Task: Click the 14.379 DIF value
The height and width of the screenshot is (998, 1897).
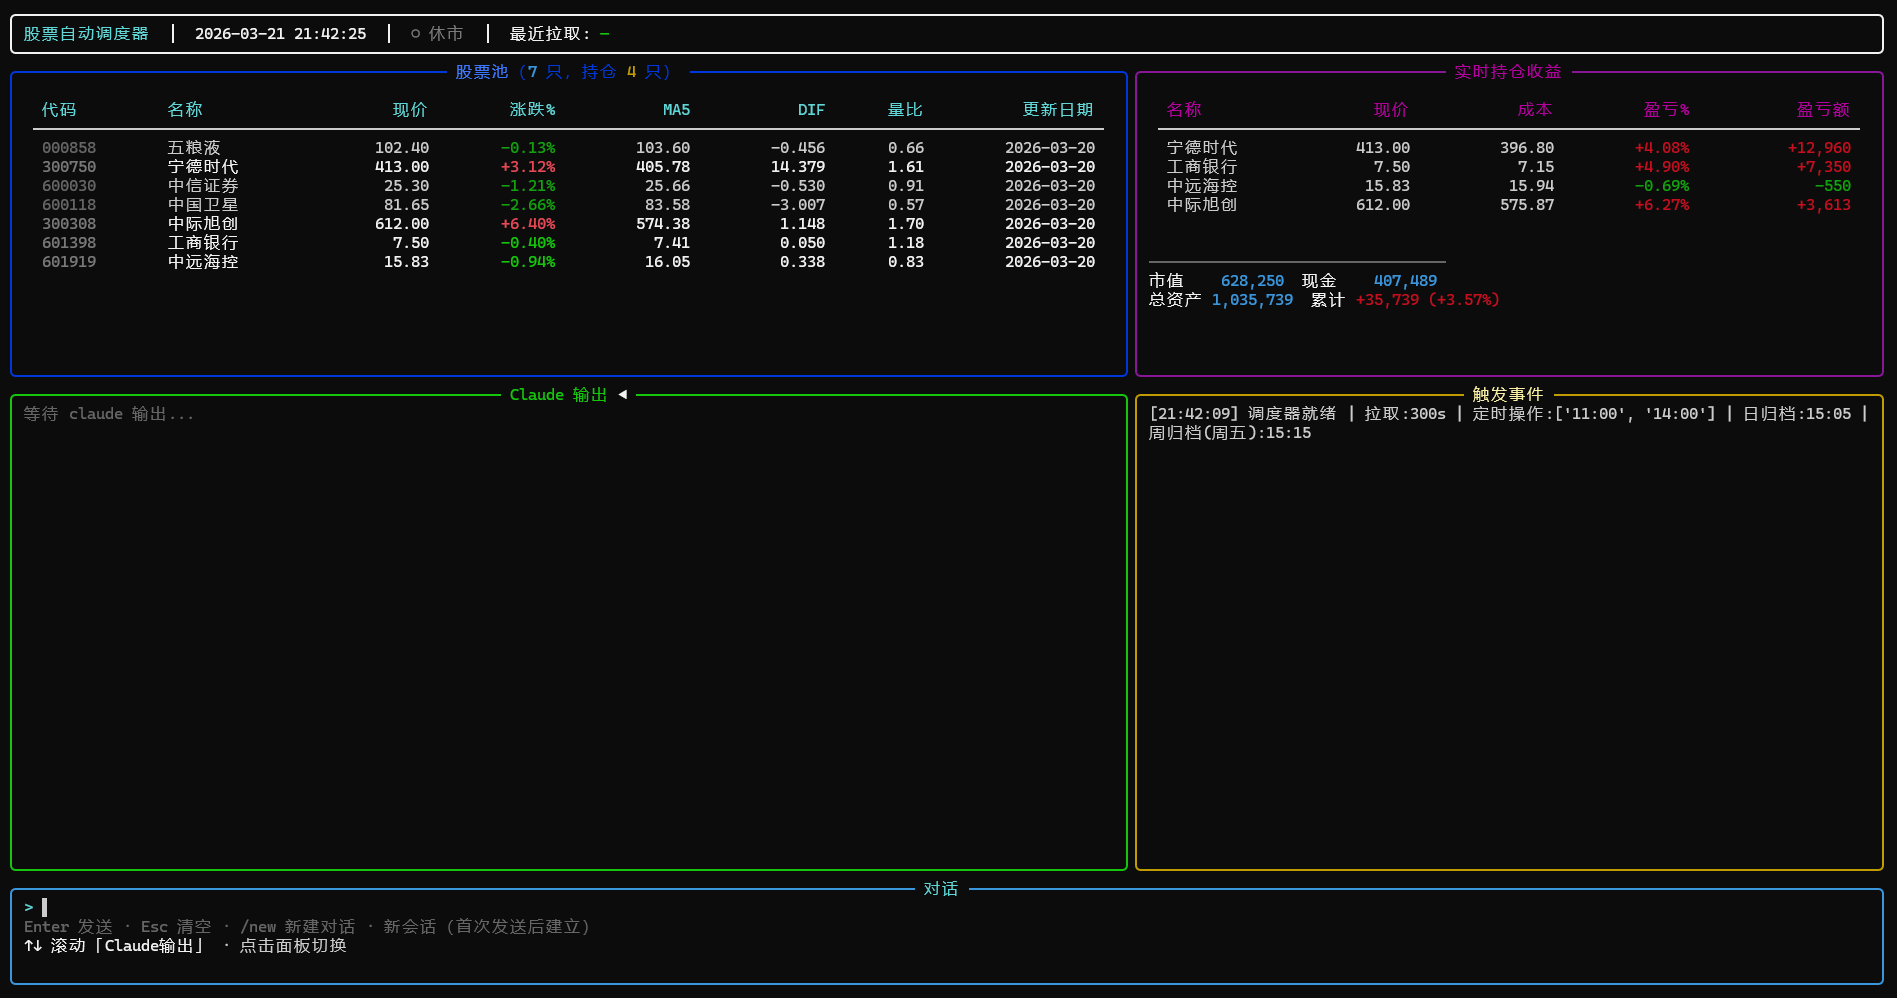Action: 798,167
